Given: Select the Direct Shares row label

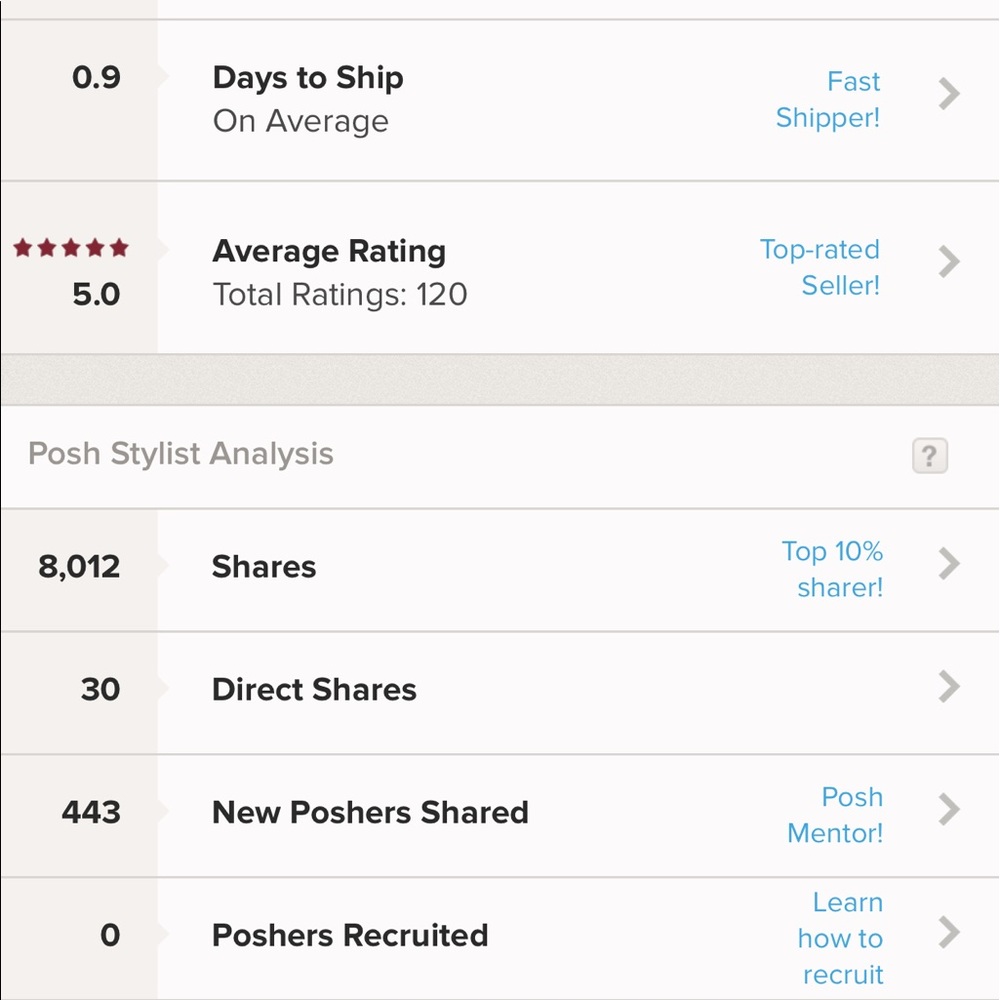Looking at the screenshot, I should pos(314,690).
